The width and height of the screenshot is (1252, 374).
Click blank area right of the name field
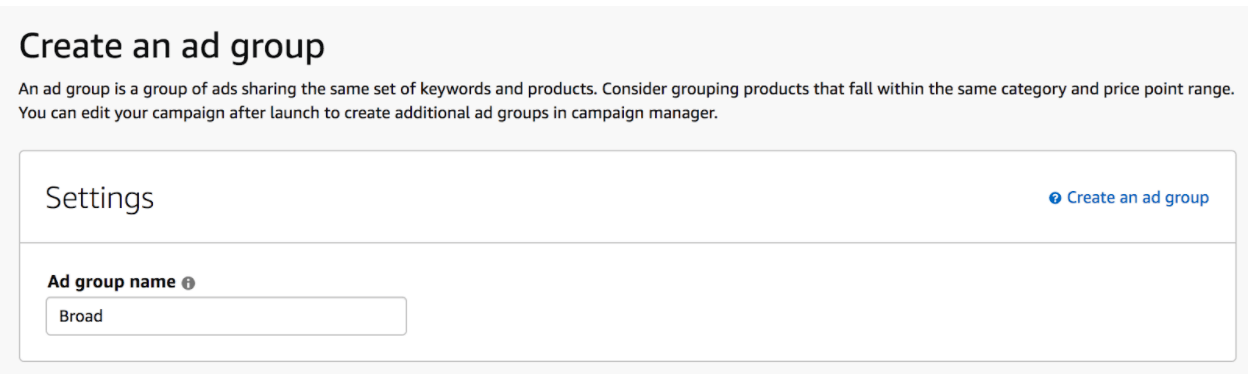click(x=800, y=316)
